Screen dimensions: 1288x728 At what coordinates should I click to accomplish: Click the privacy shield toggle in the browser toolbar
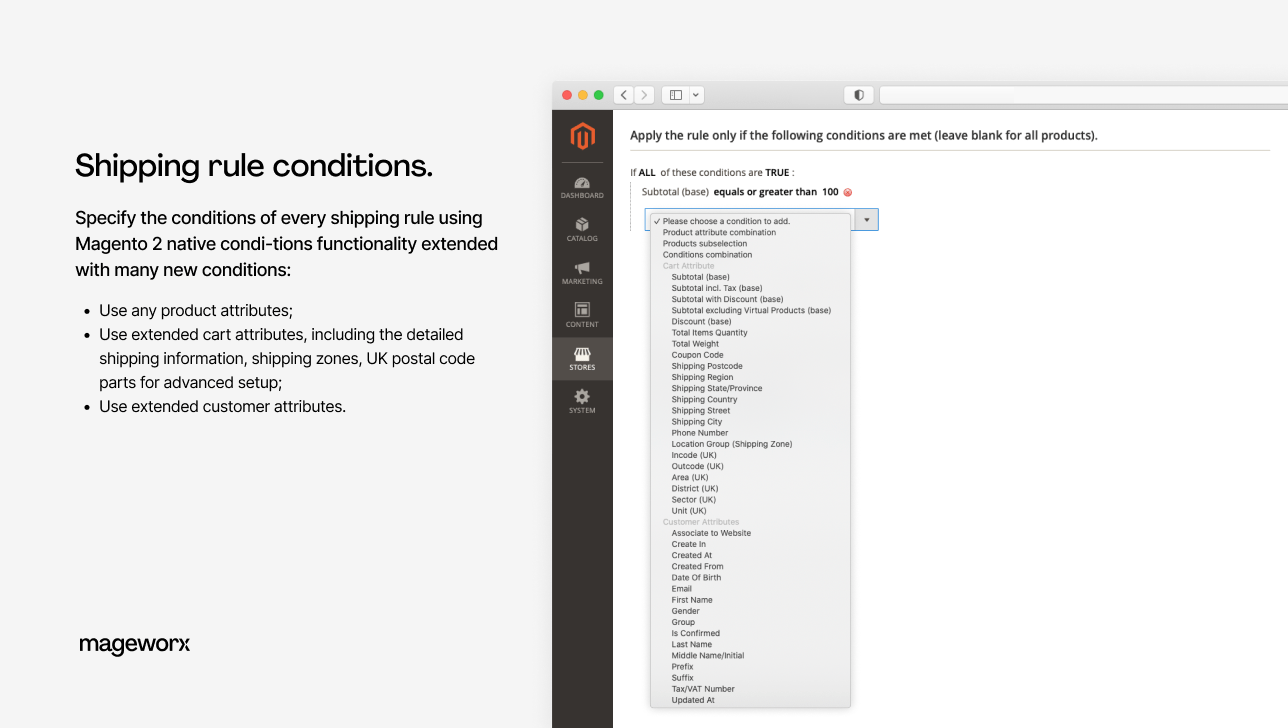(858, 94)
